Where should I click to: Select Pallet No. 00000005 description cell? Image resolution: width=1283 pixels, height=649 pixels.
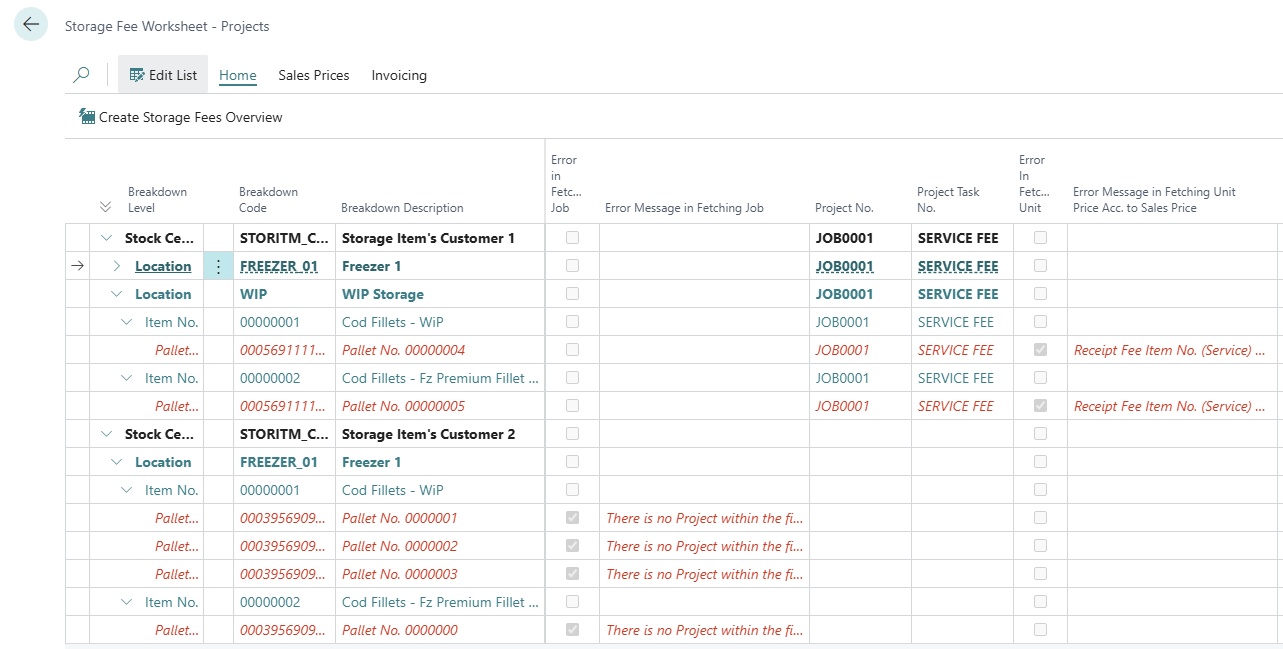[x=403, y=406]
